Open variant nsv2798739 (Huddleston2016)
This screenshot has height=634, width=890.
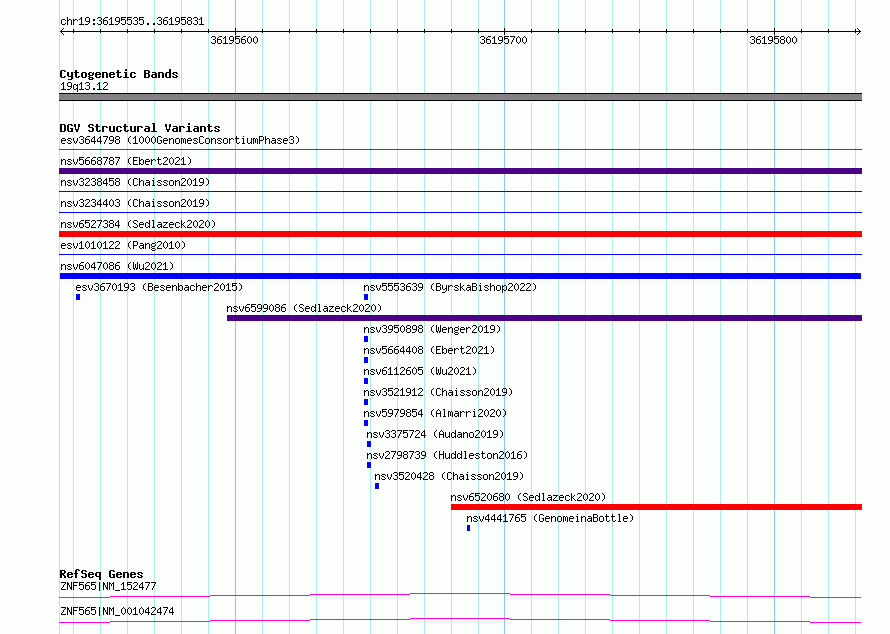(x=447, y=455)
